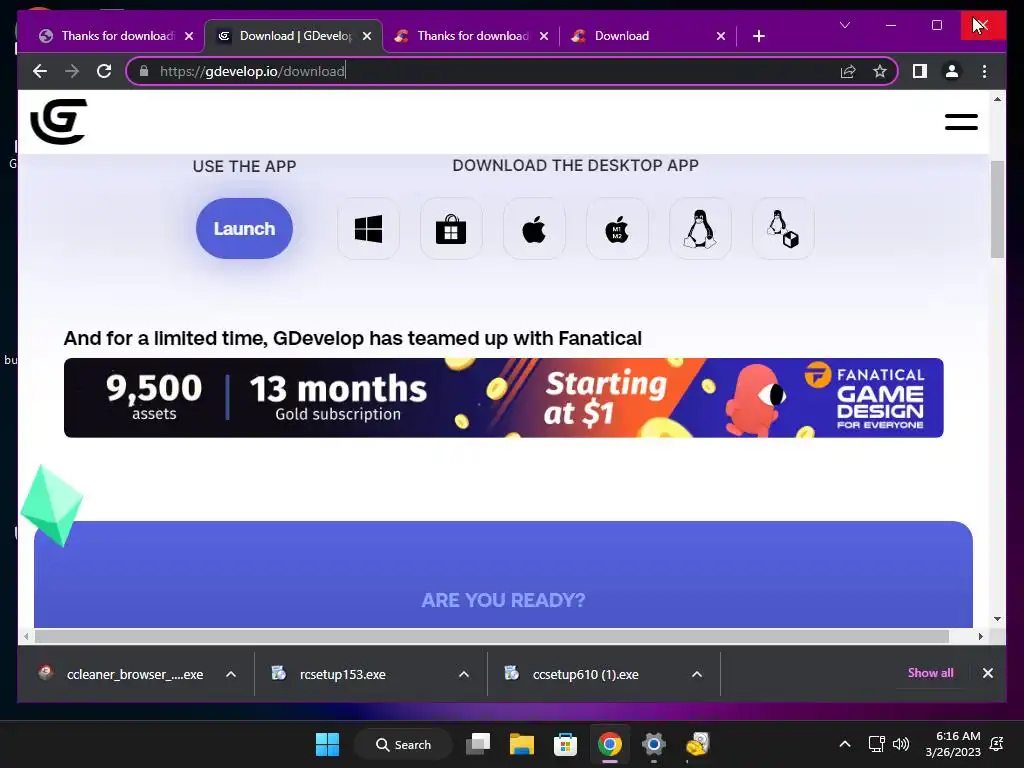Toggle the browser side panel

point(920,71)
